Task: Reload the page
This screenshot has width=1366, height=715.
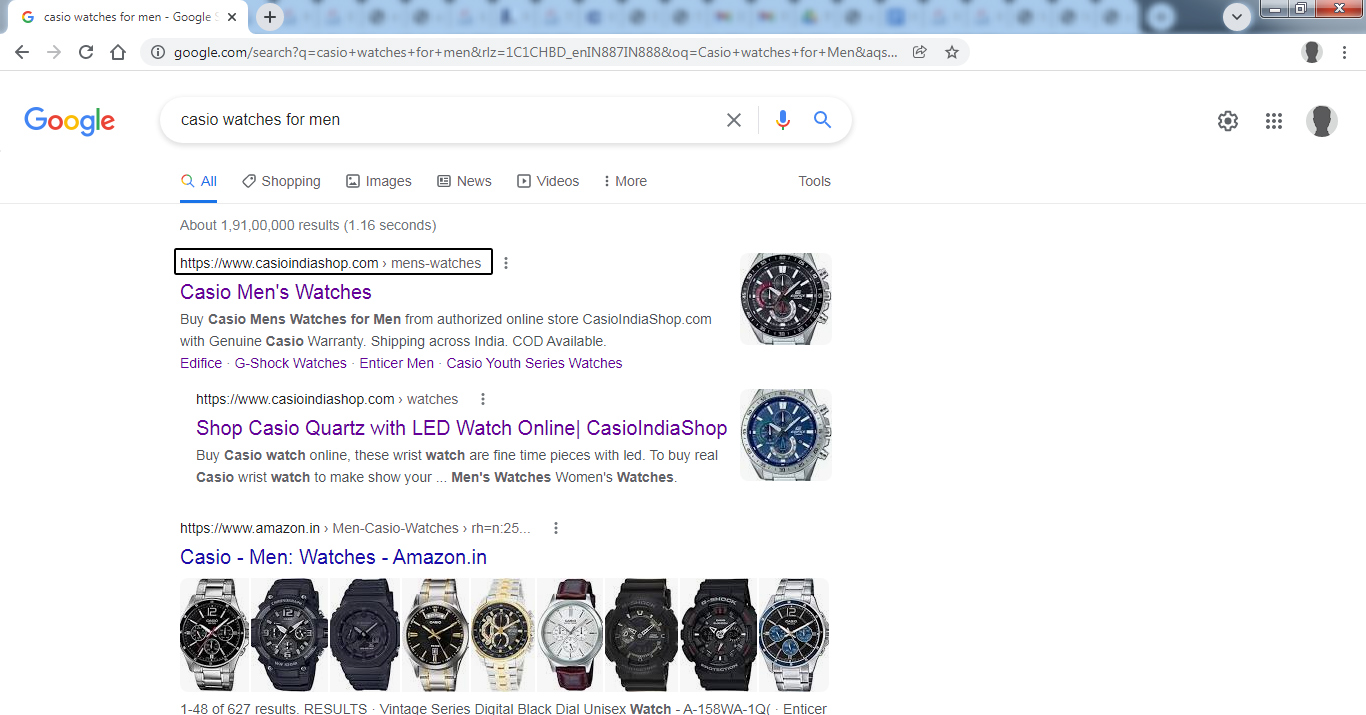Action: (86, 52)
